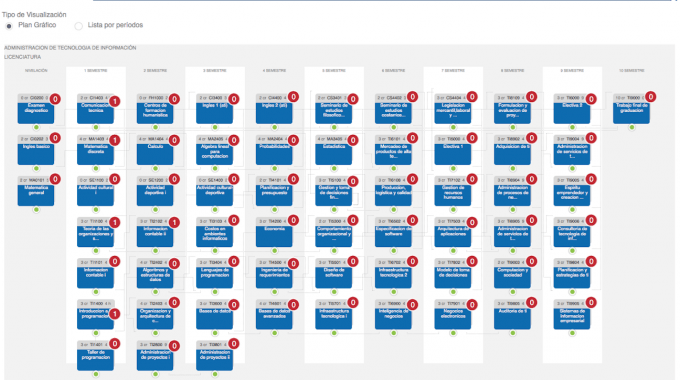Click red badge on Electiva 2 card
Viewport: 680px width, 380px height.
pos(591,99)
